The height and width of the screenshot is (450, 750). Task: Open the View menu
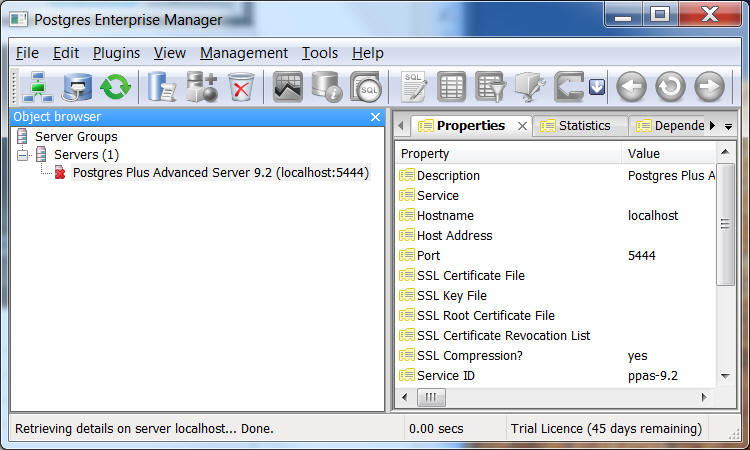coord(169,53)
